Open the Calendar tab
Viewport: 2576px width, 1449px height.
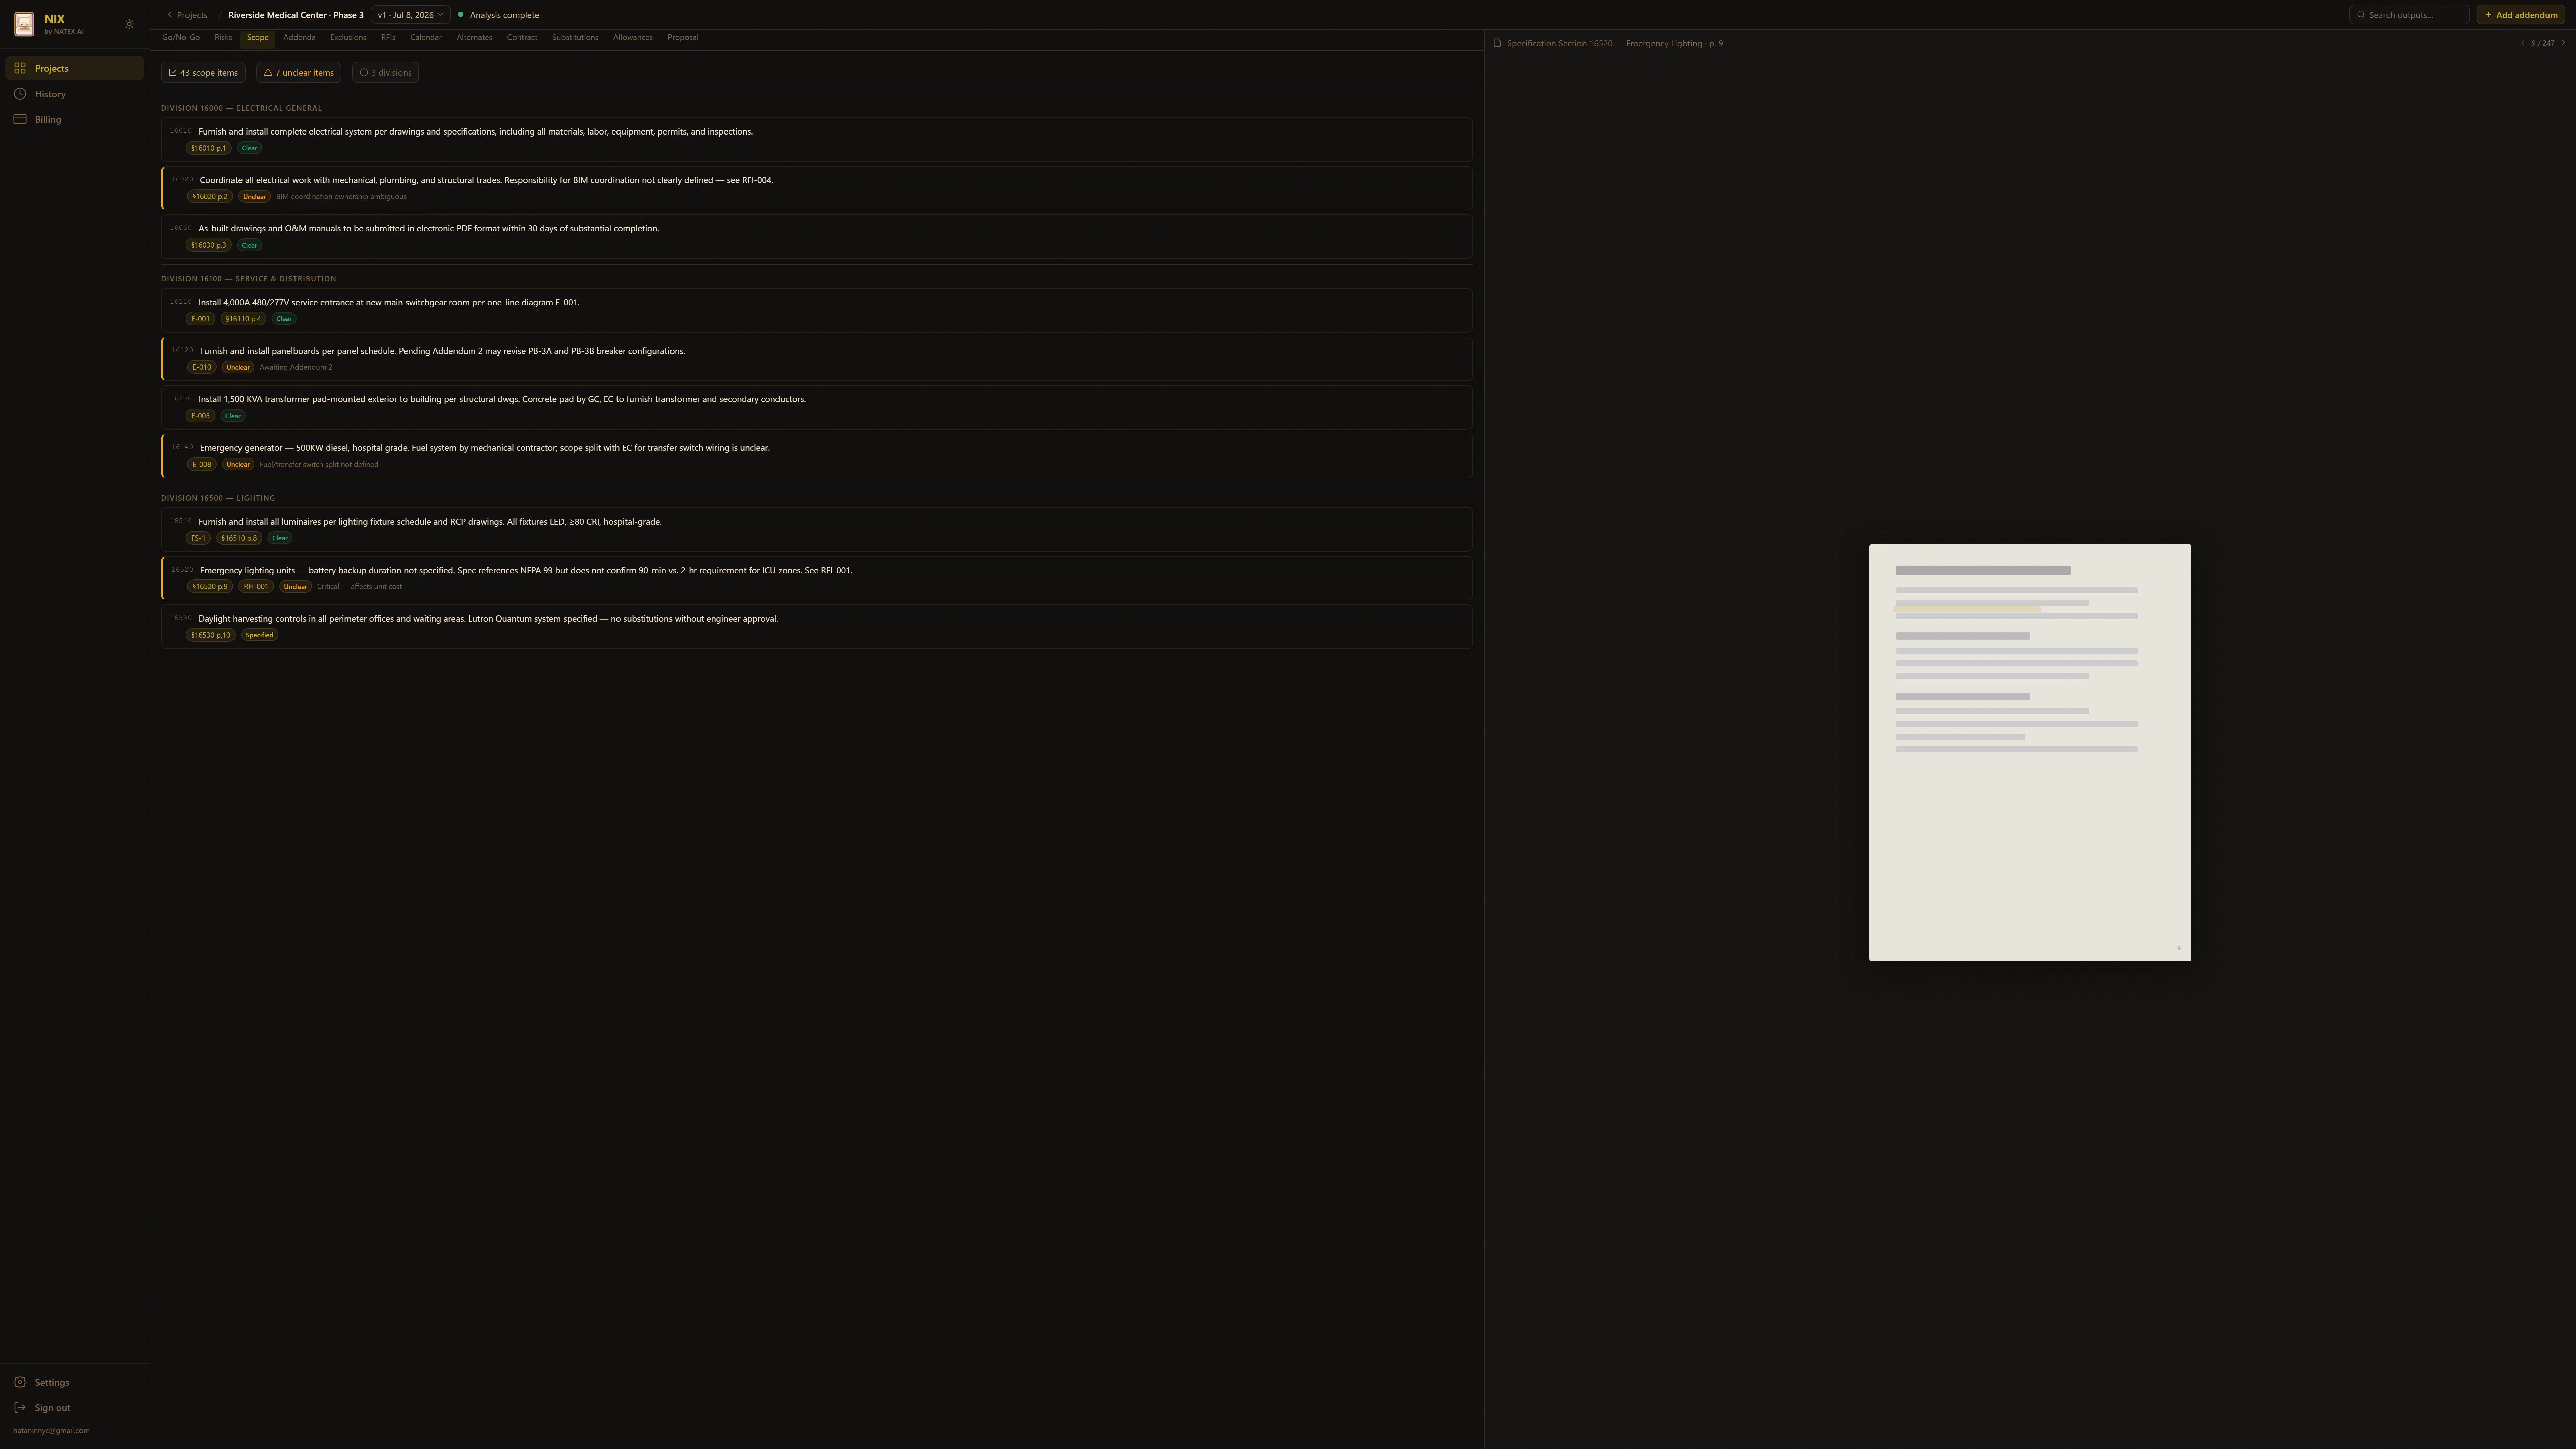(x=426, y=38)
